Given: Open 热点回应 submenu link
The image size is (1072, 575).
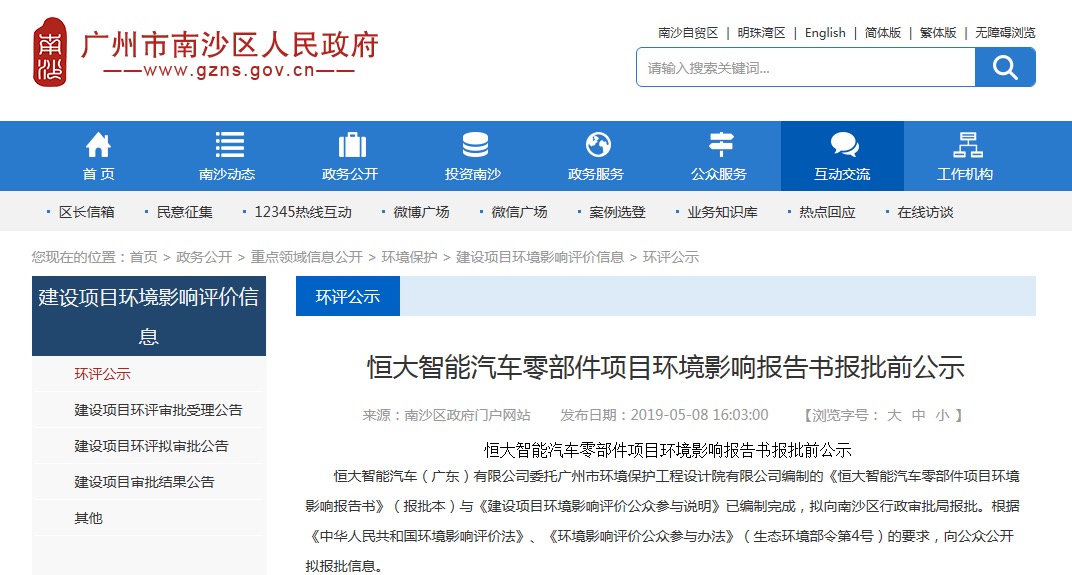Looking at the screenshot, I should pos(827,212).
